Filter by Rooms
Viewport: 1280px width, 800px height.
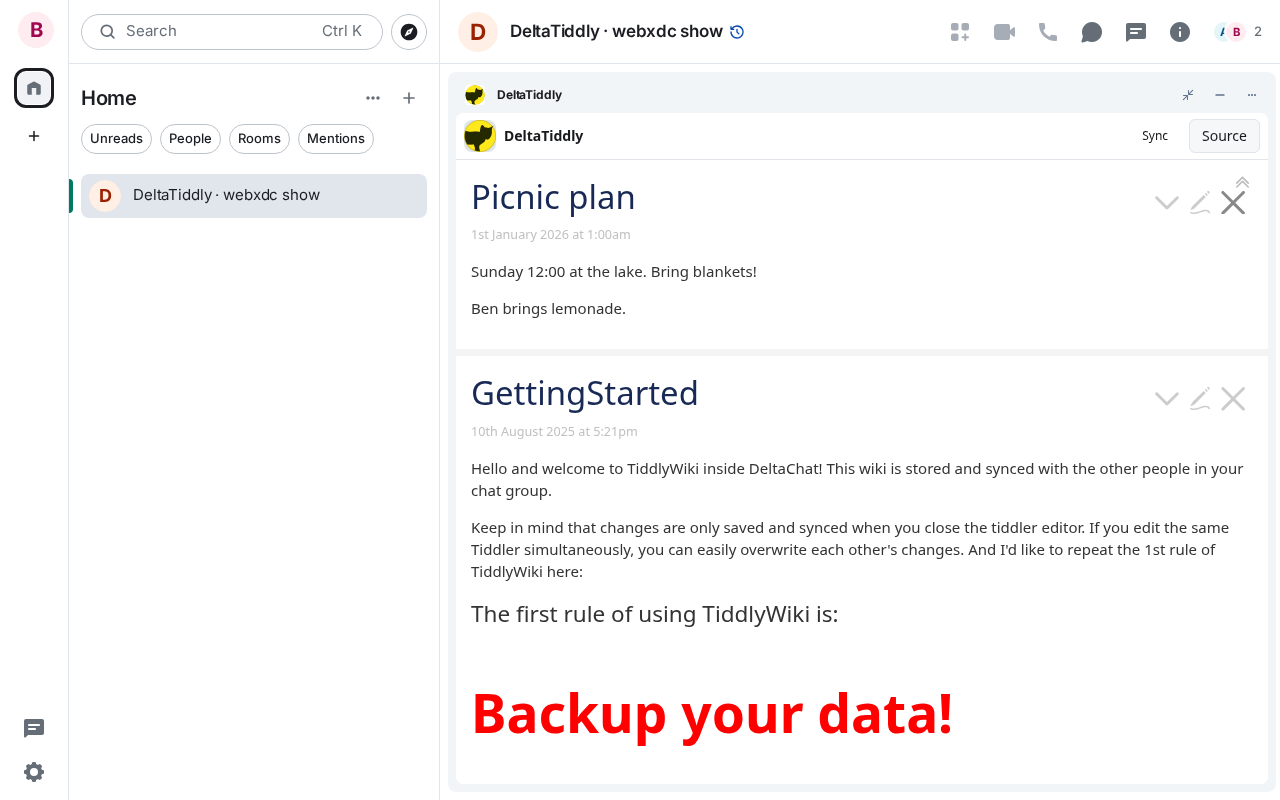(259, 139)
